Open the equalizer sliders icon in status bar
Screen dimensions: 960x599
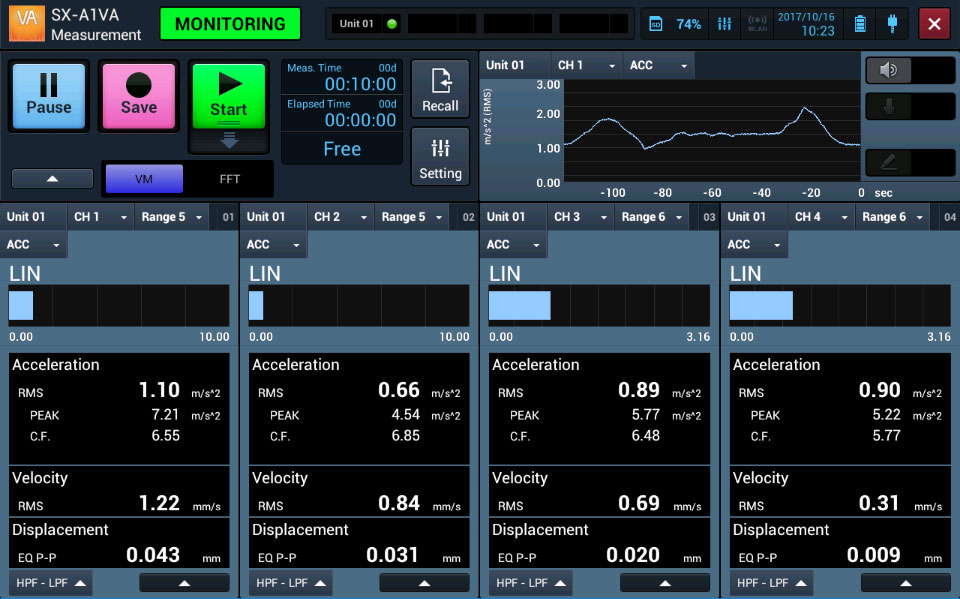pos(723,24)
